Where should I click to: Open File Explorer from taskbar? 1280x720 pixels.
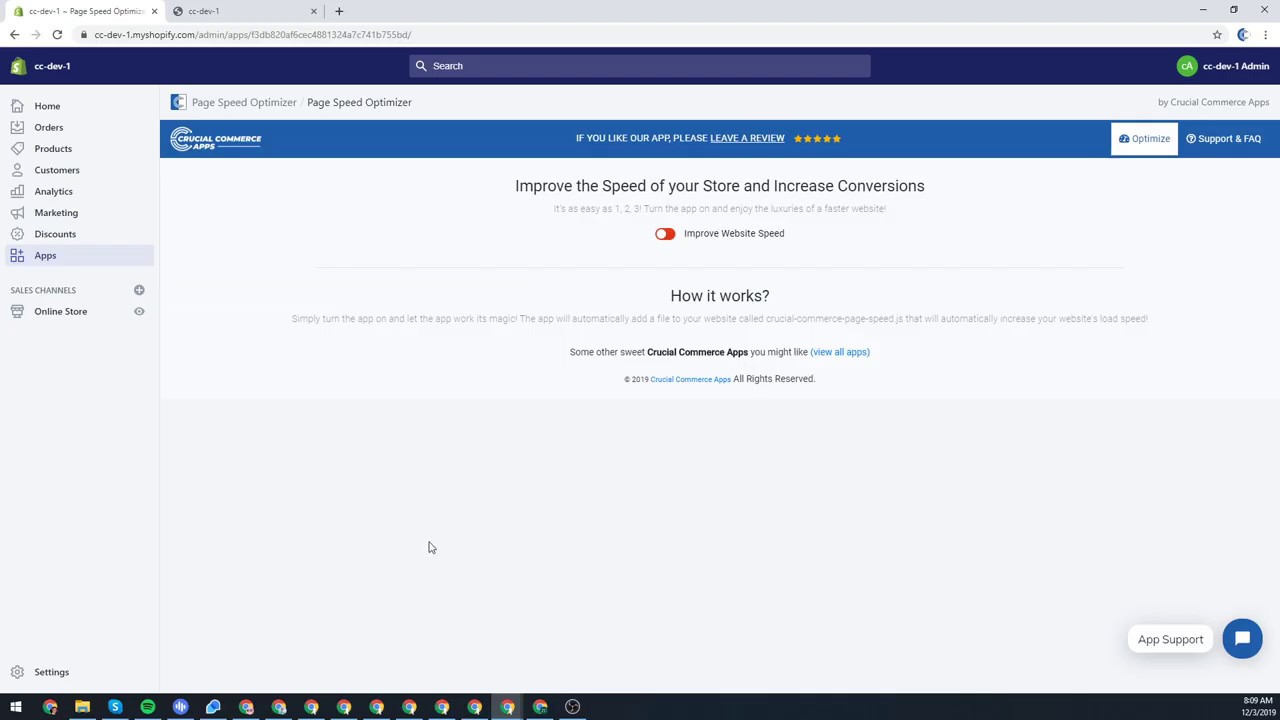pos(82,707)
